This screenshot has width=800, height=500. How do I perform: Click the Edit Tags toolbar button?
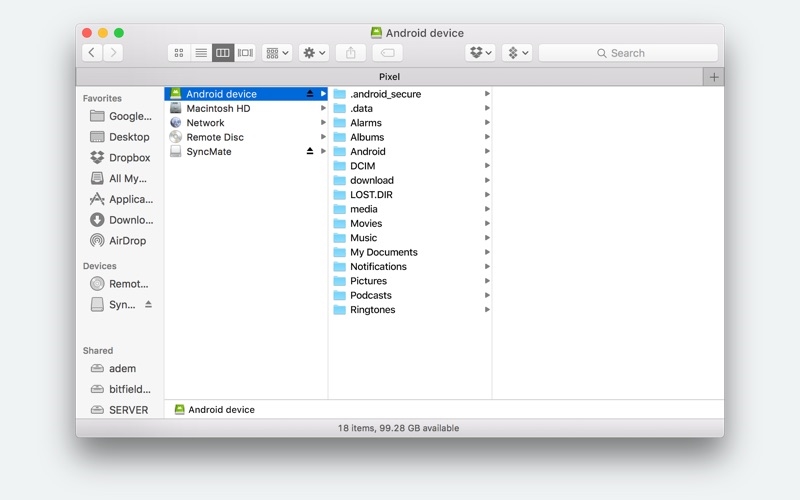point(387,53)
